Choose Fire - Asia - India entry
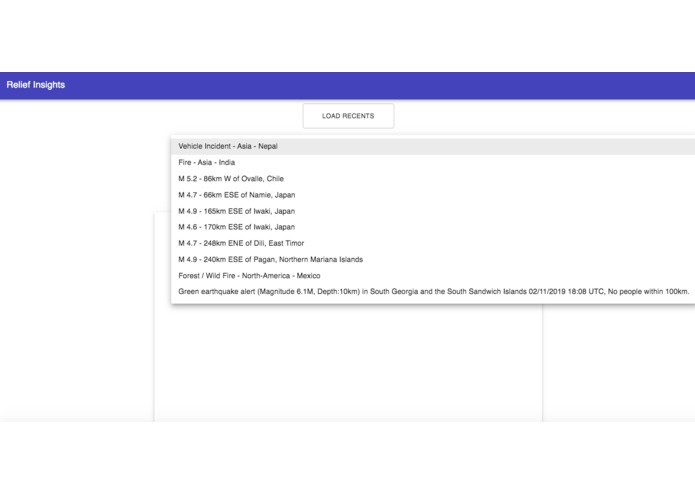 pos(433,163)
